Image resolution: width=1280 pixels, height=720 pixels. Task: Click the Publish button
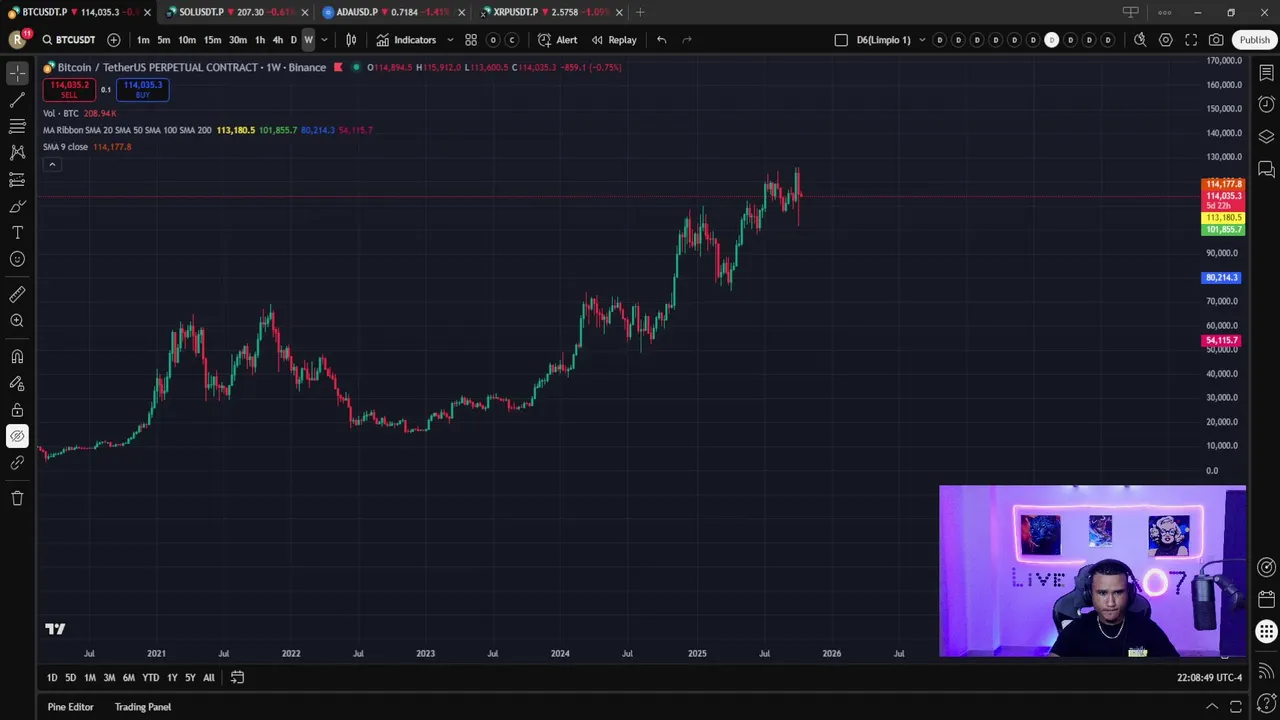(1255, 40)
